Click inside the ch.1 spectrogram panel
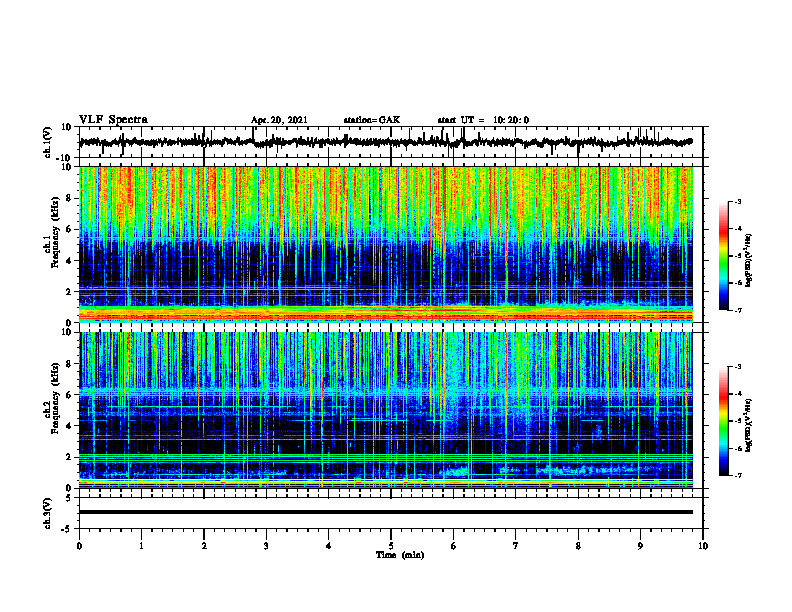This screenshot has height=612, width=792. (385, 244)
